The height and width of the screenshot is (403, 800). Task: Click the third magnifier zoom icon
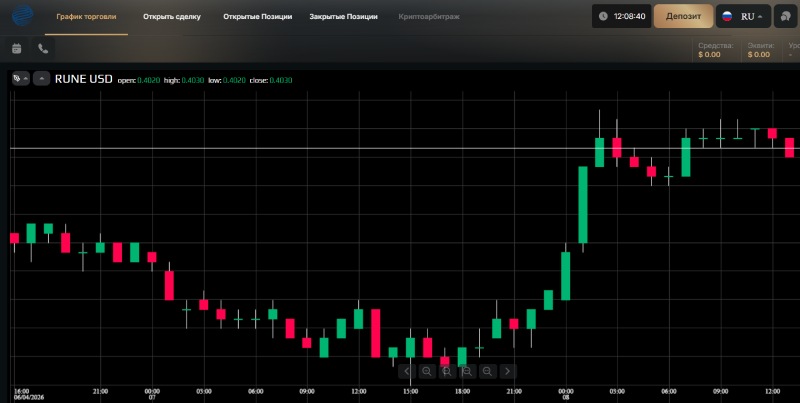coord(467,371)
